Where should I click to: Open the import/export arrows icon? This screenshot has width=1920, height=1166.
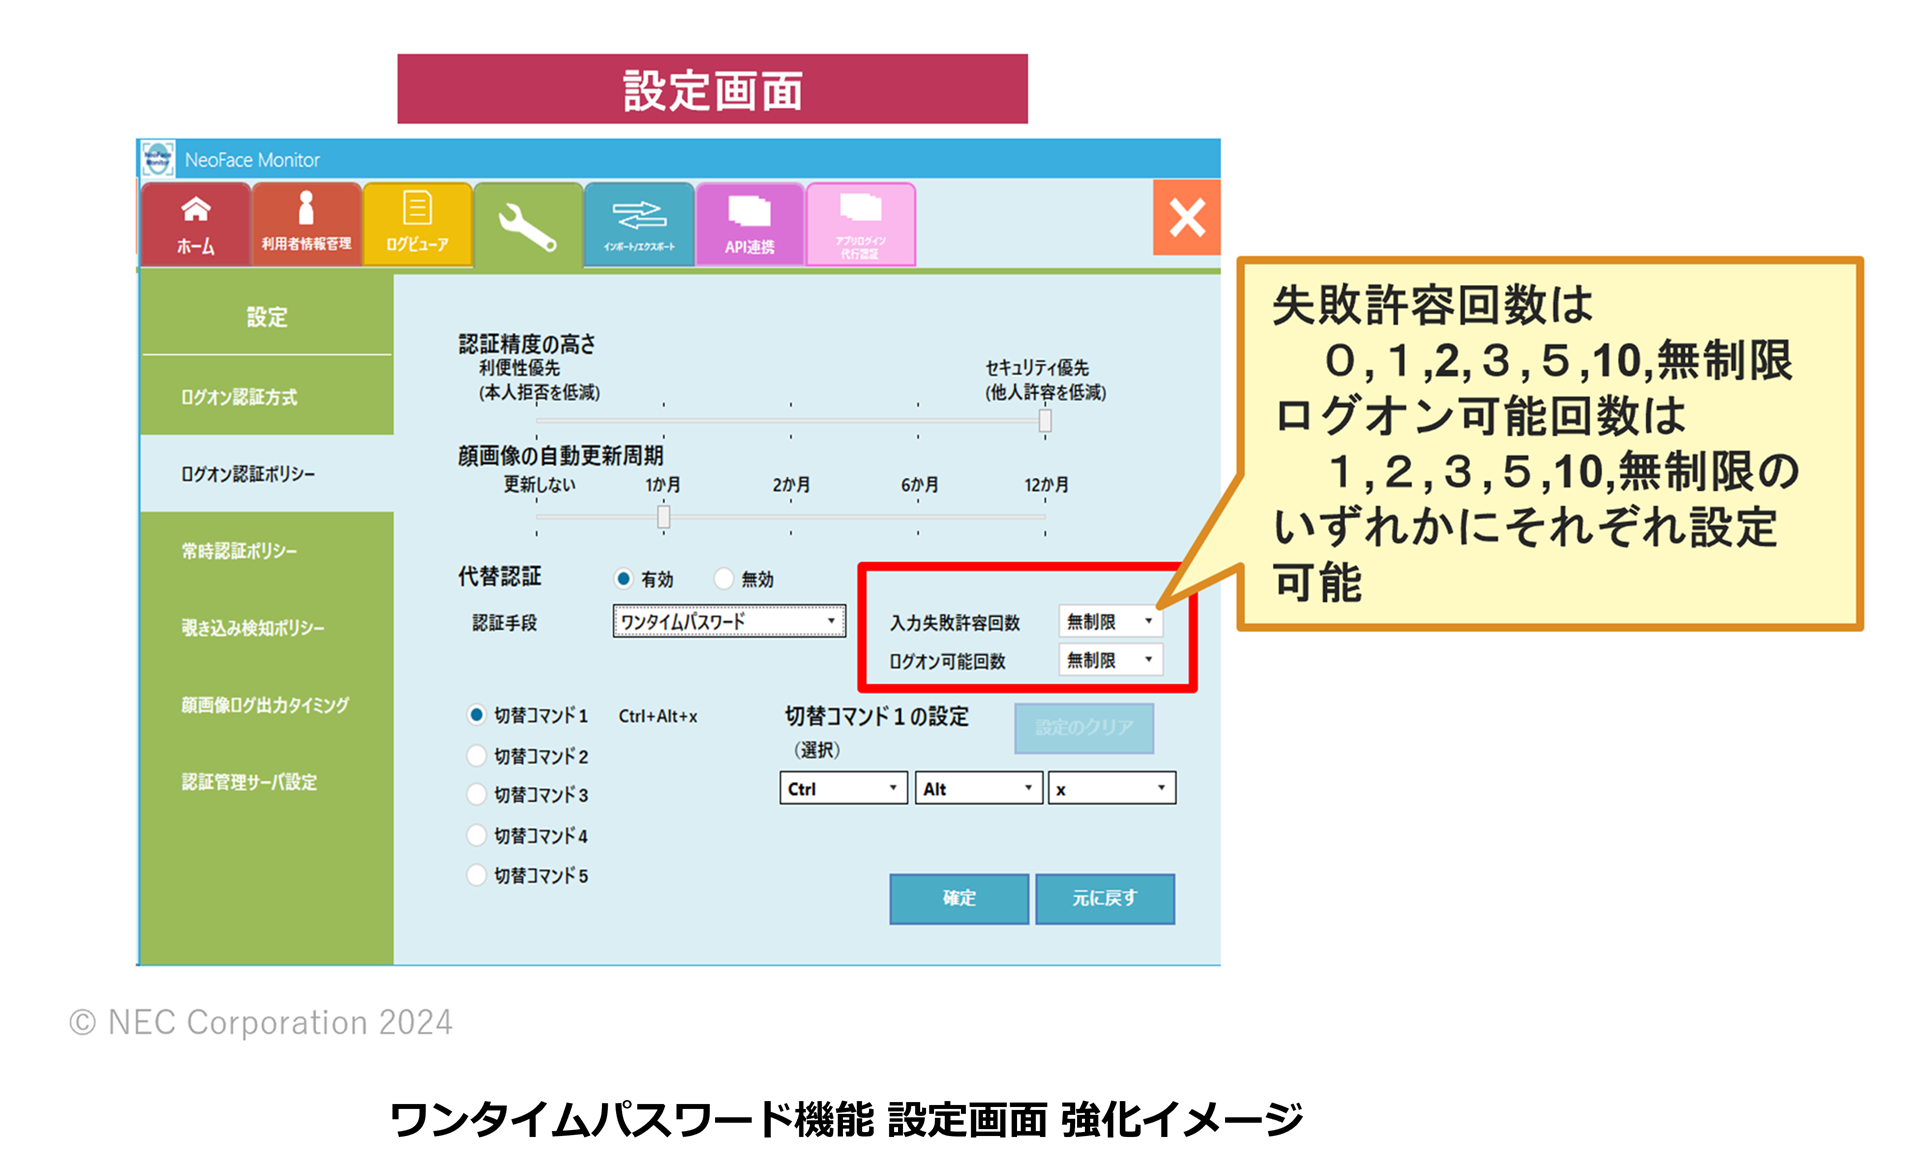639,224
